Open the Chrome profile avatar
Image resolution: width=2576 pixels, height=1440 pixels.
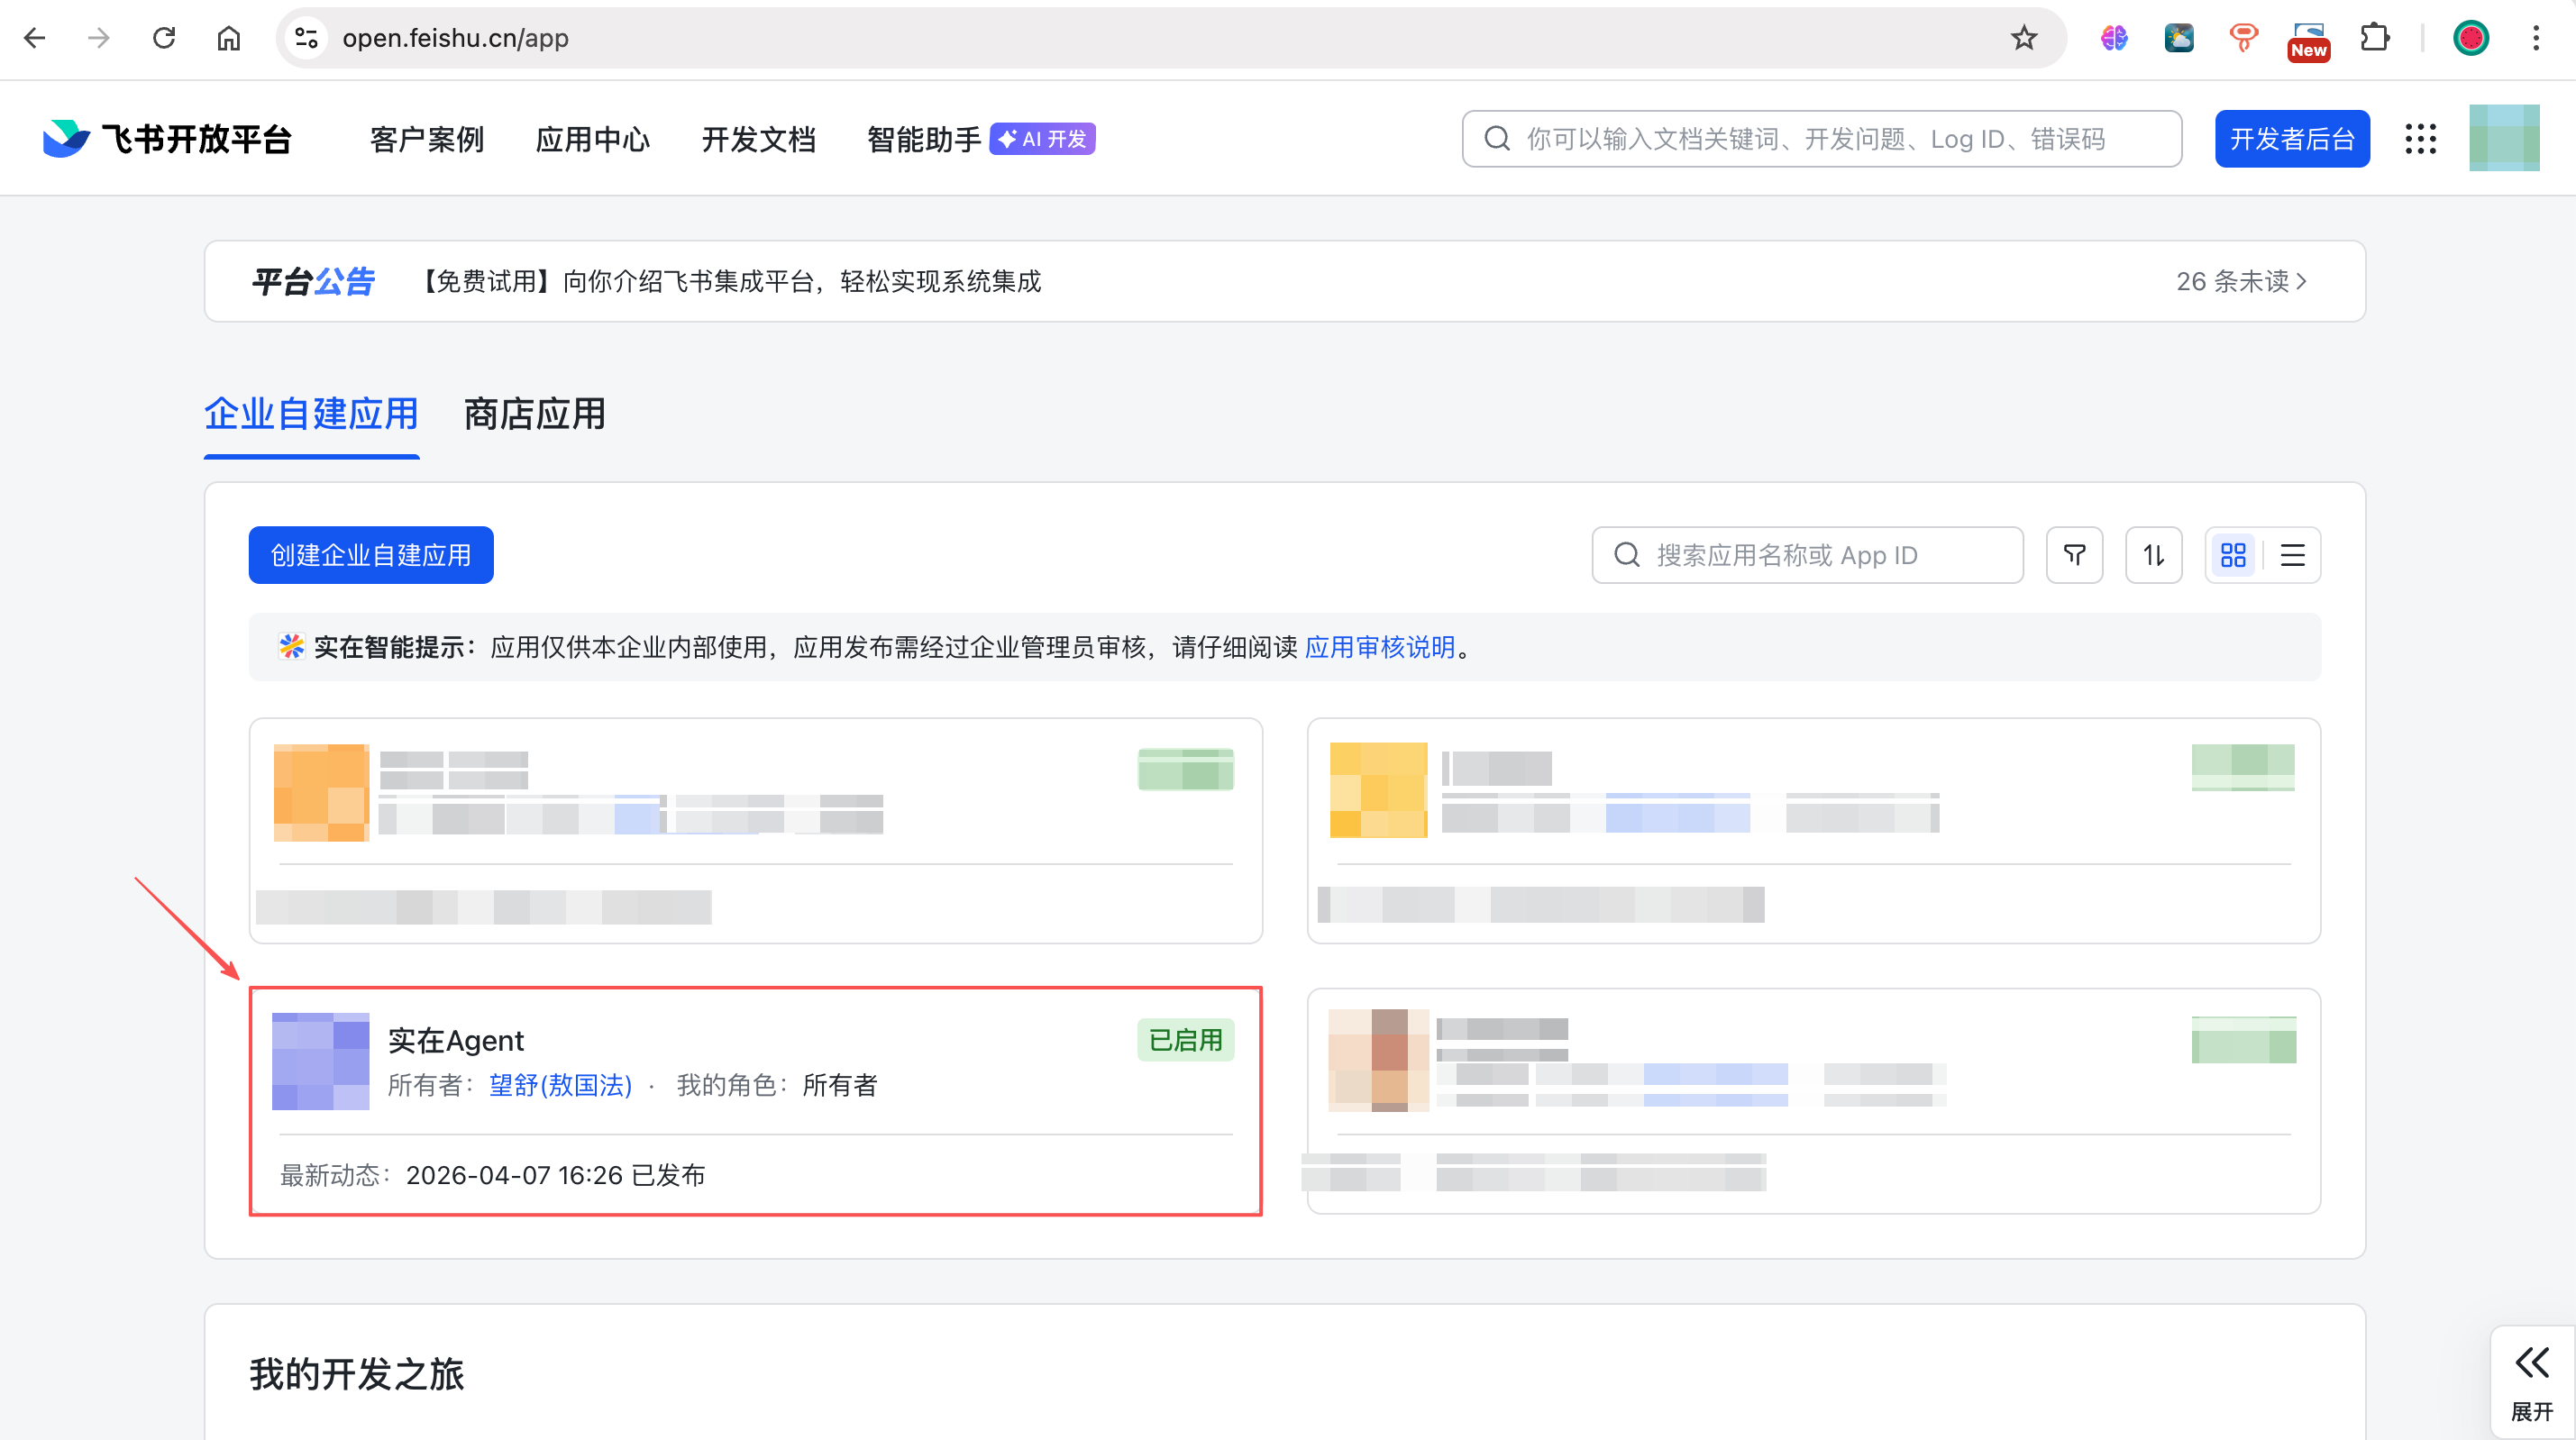click(2471, 38)
